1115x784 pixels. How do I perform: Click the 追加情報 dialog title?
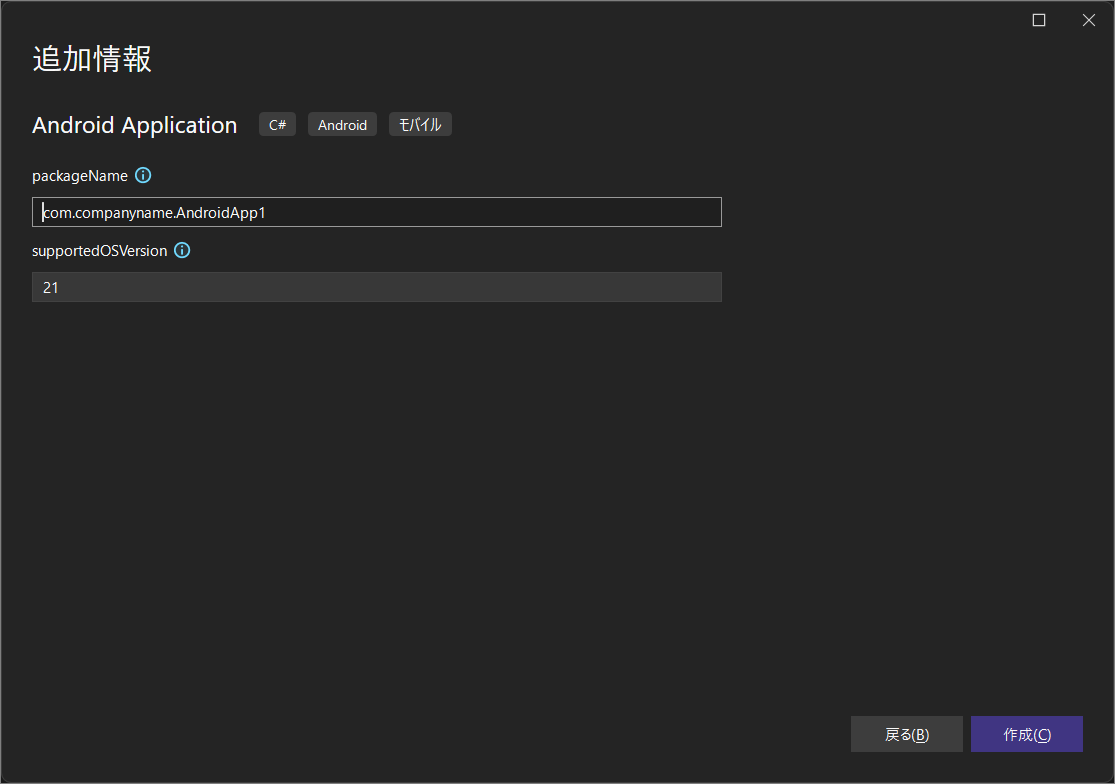coord(91,59)
